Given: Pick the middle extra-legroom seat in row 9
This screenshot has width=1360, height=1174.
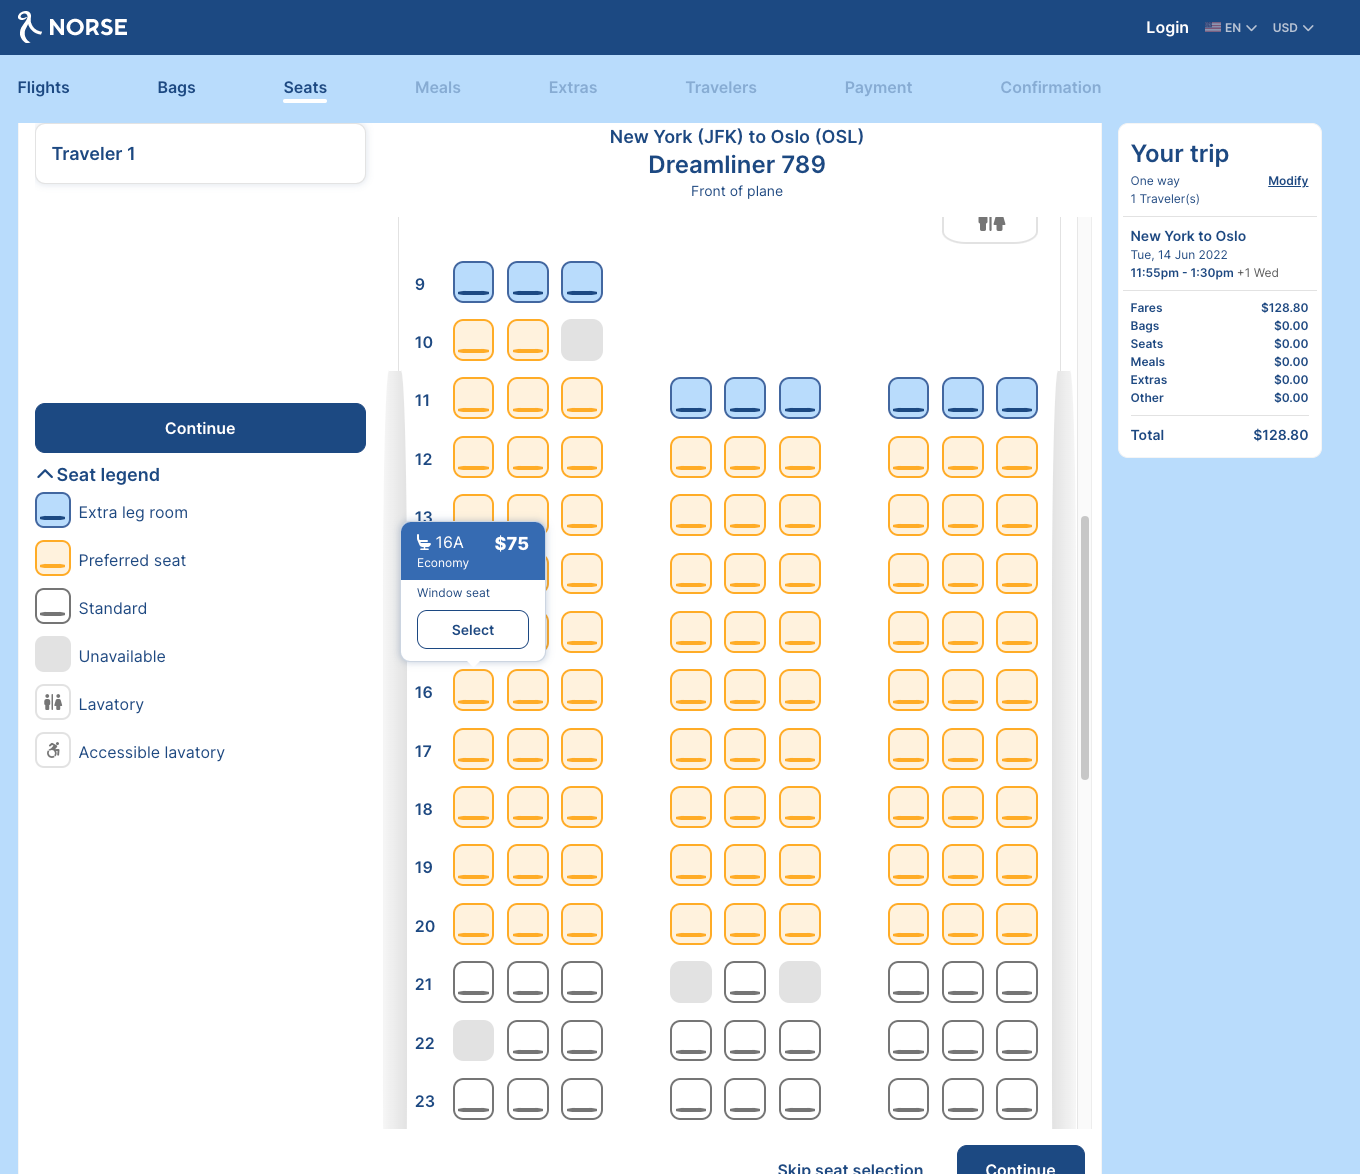Looking at the screenshot, I should pyautogui.click(x=528, y=282).
